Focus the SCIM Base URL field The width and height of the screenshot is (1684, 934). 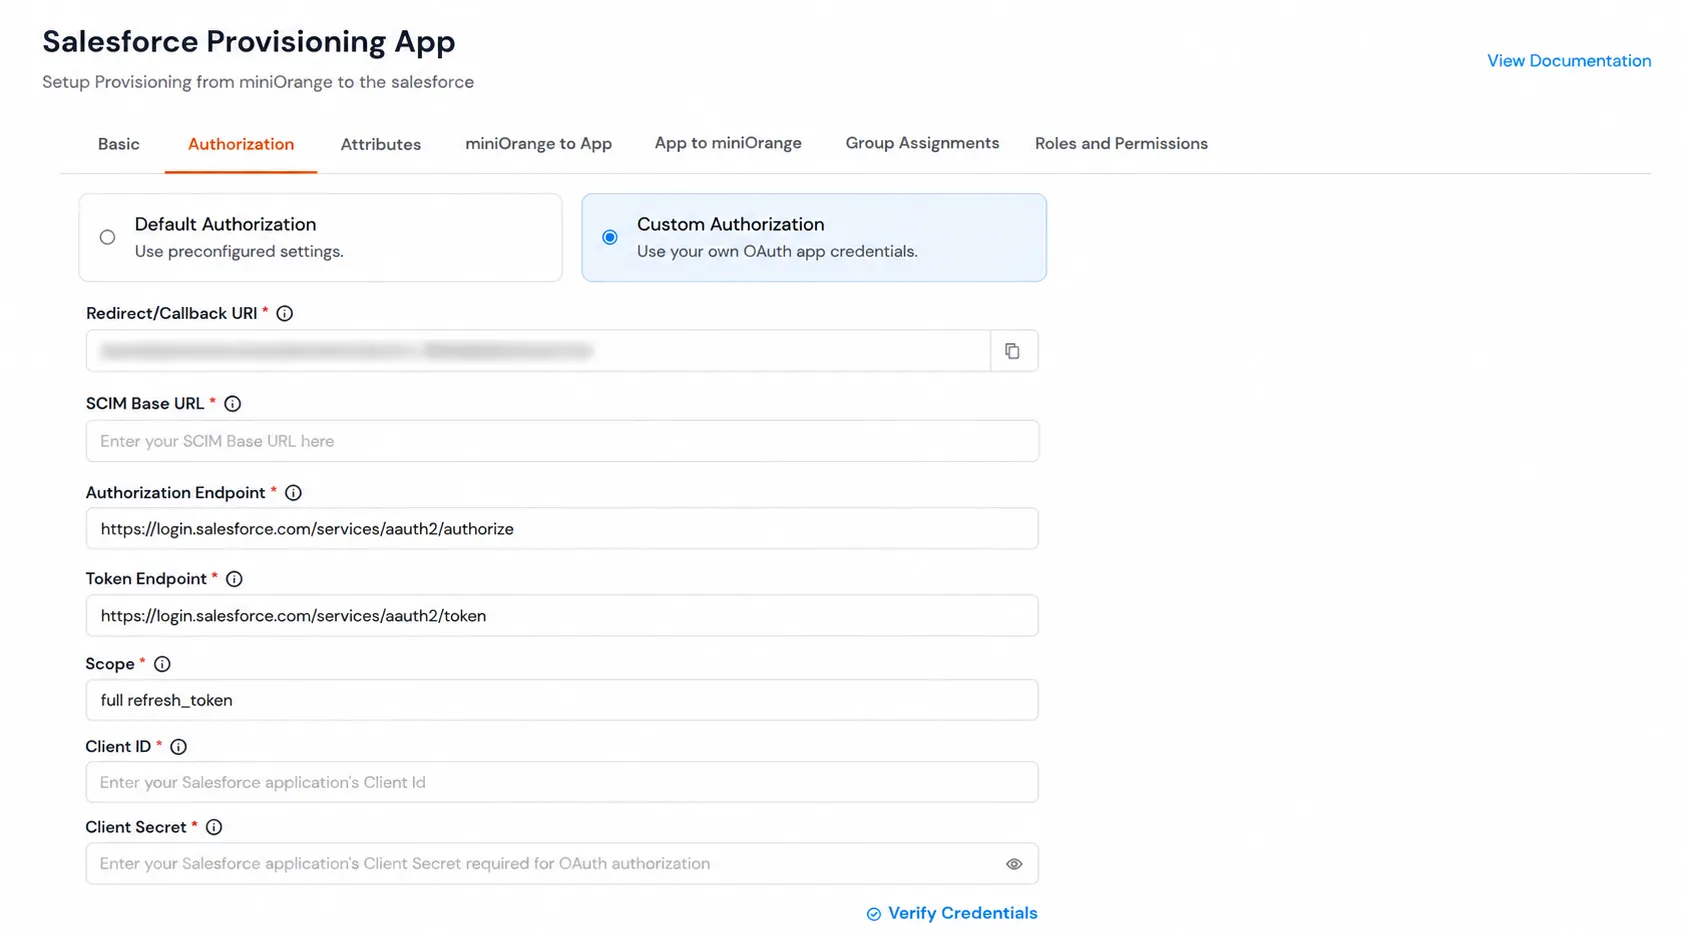tap(562, 441)
